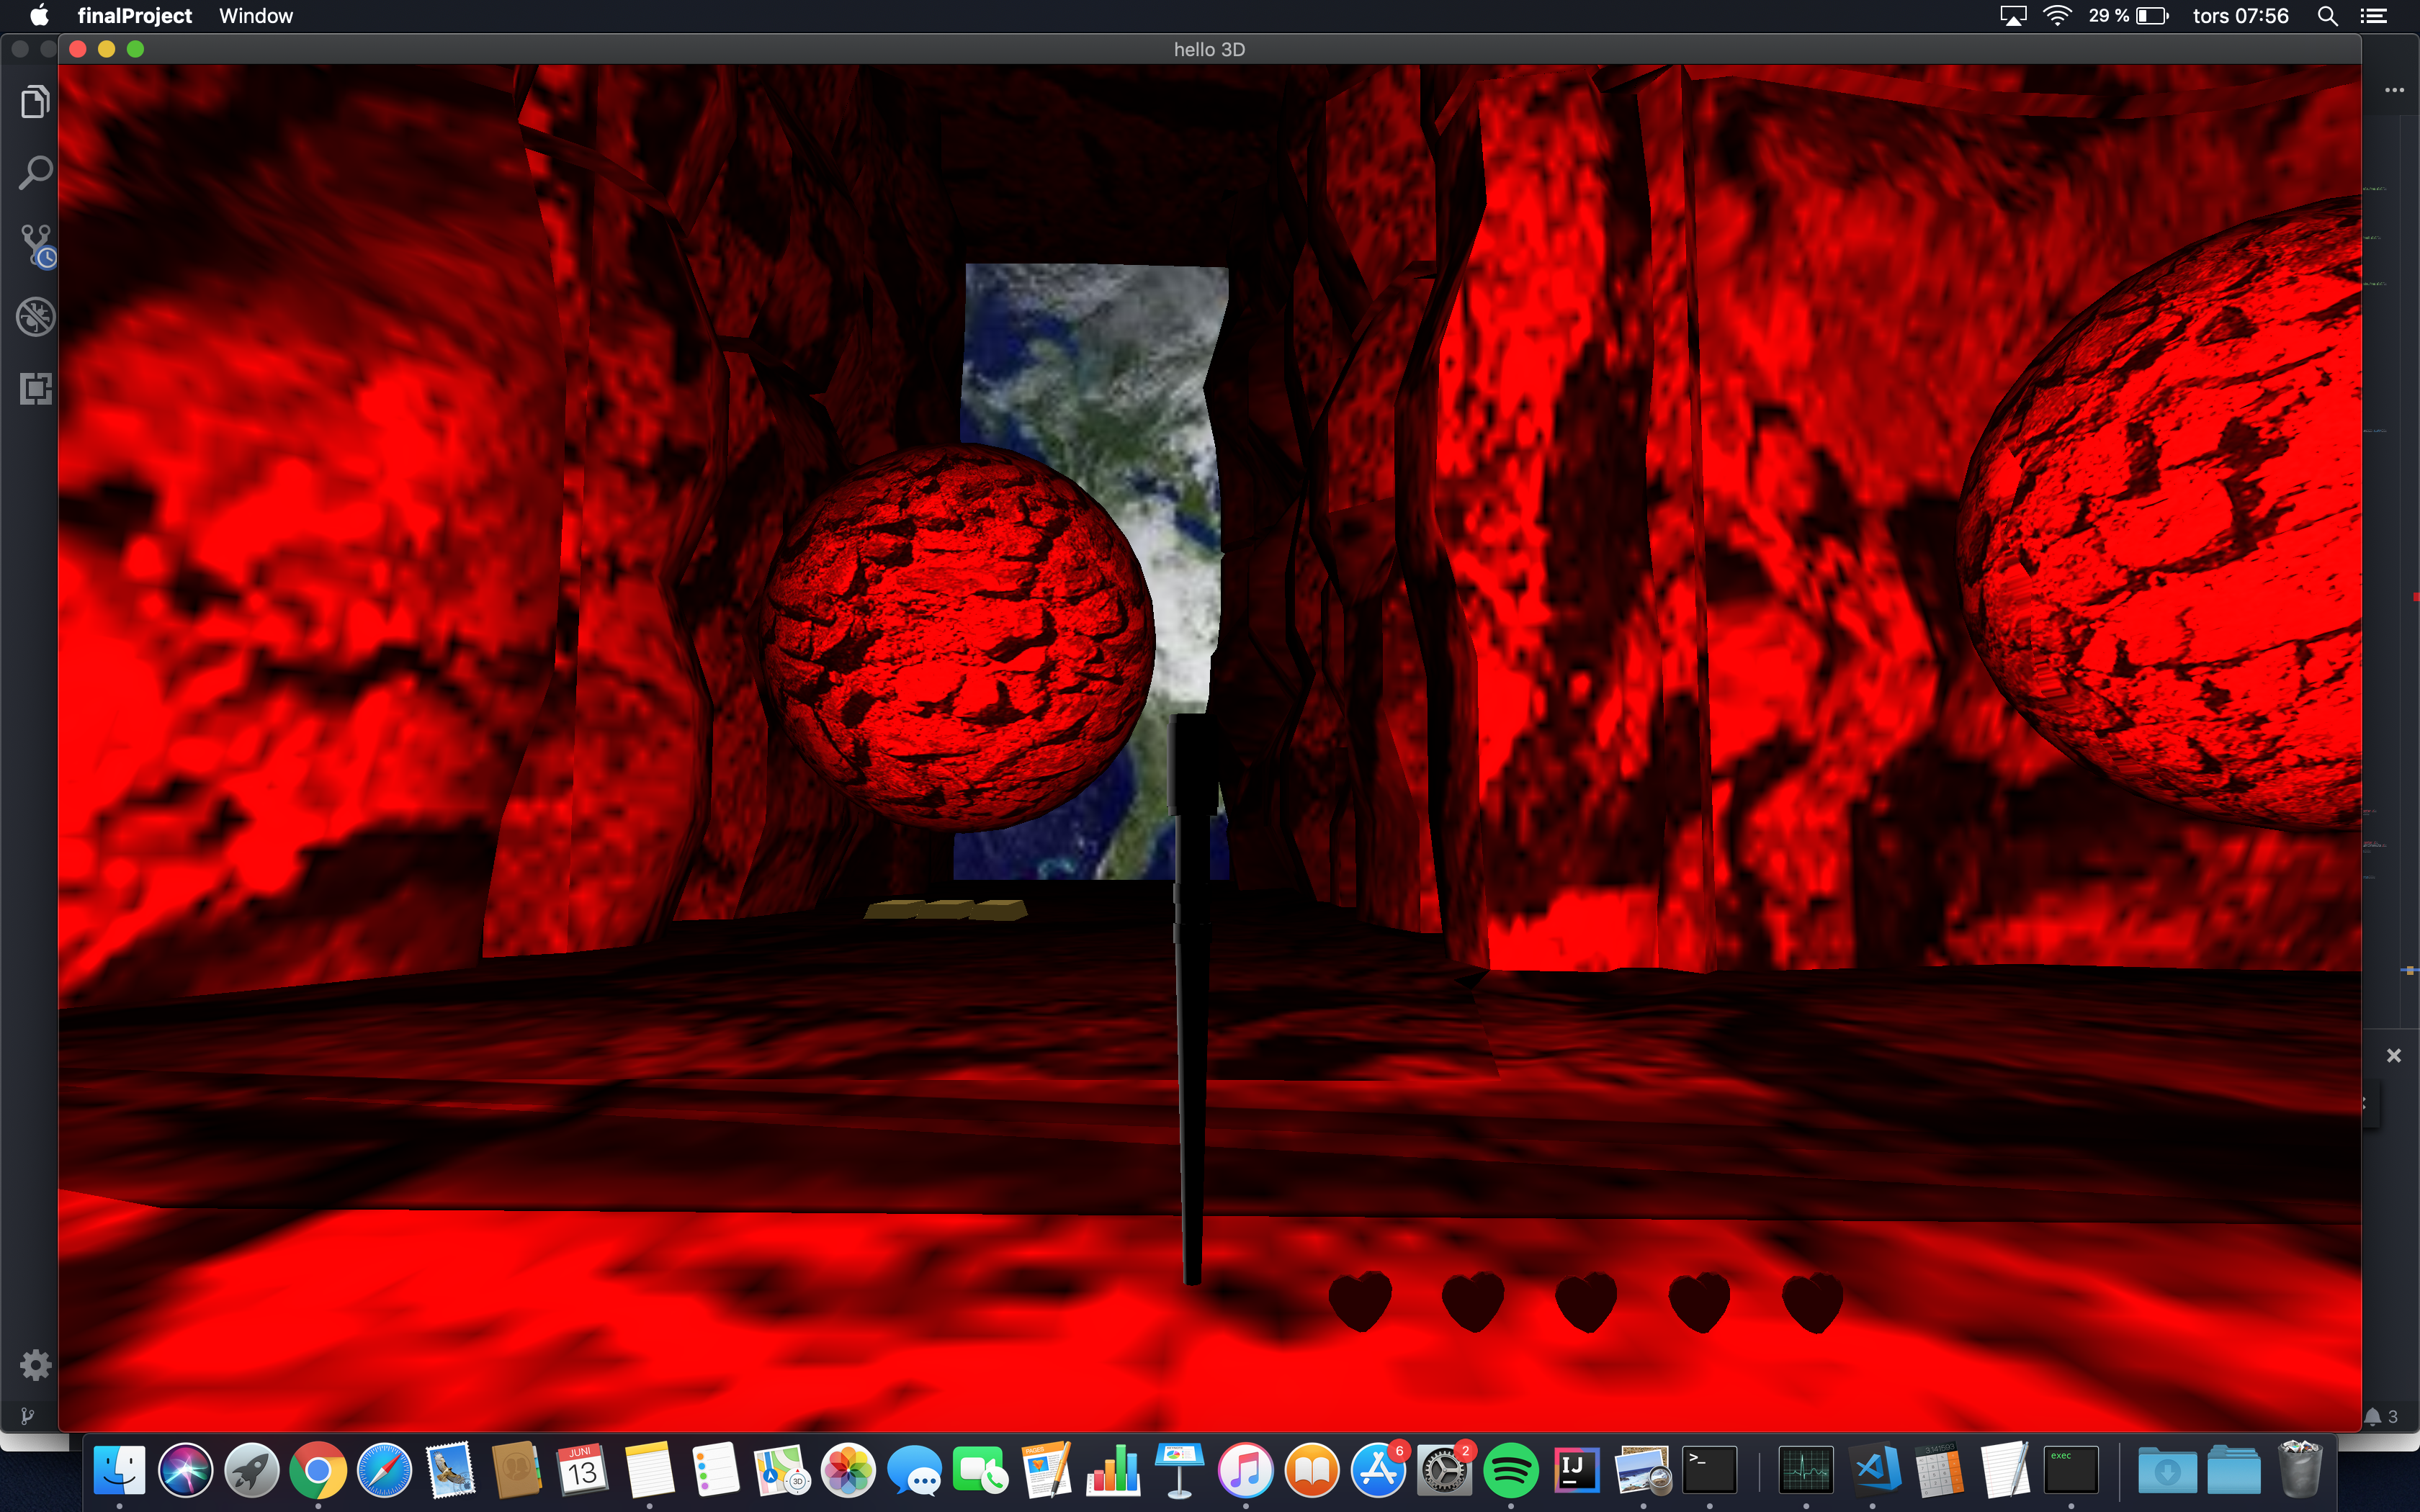Open Spotify from the Dock
The image size is (2420, 1512).
point(1510,1470)
